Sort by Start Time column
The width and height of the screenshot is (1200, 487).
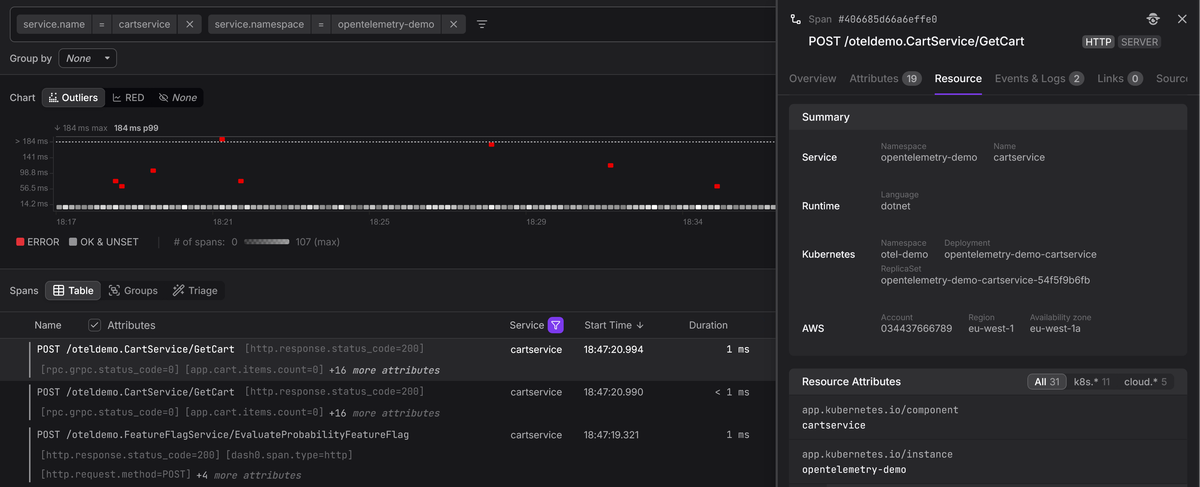coord(613,325)
